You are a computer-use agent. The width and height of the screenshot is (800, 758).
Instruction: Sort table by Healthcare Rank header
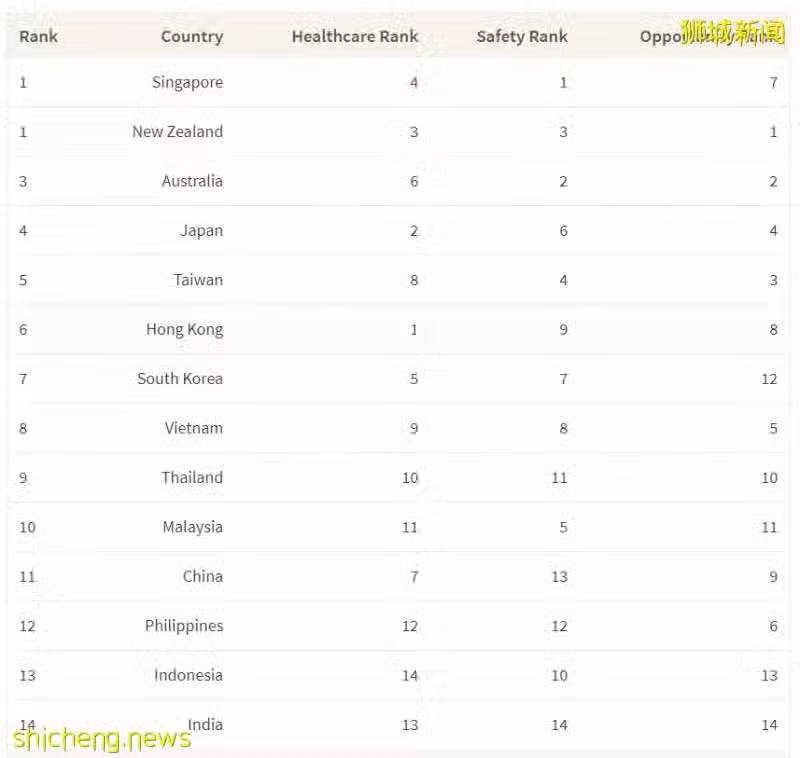pos(355,36)
